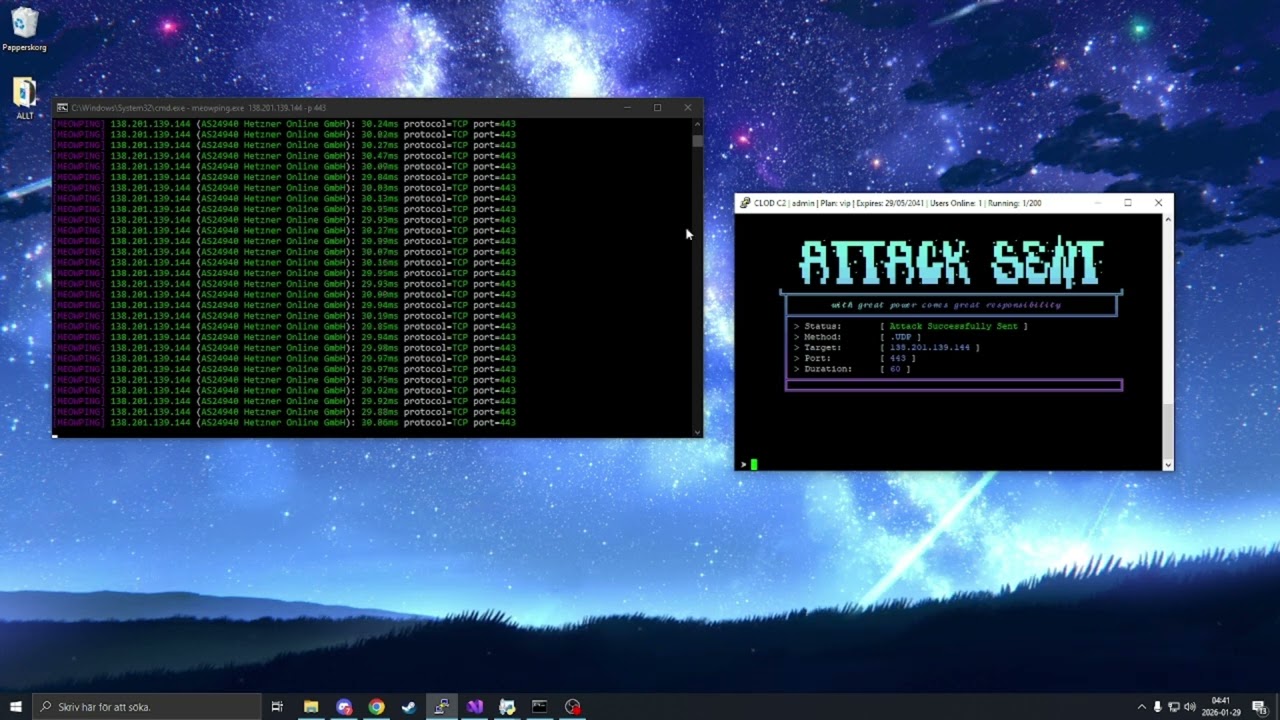1280x720 pixels.
Task: Click the Port value '443' in CLOD C2
Action: pos(897,358)
